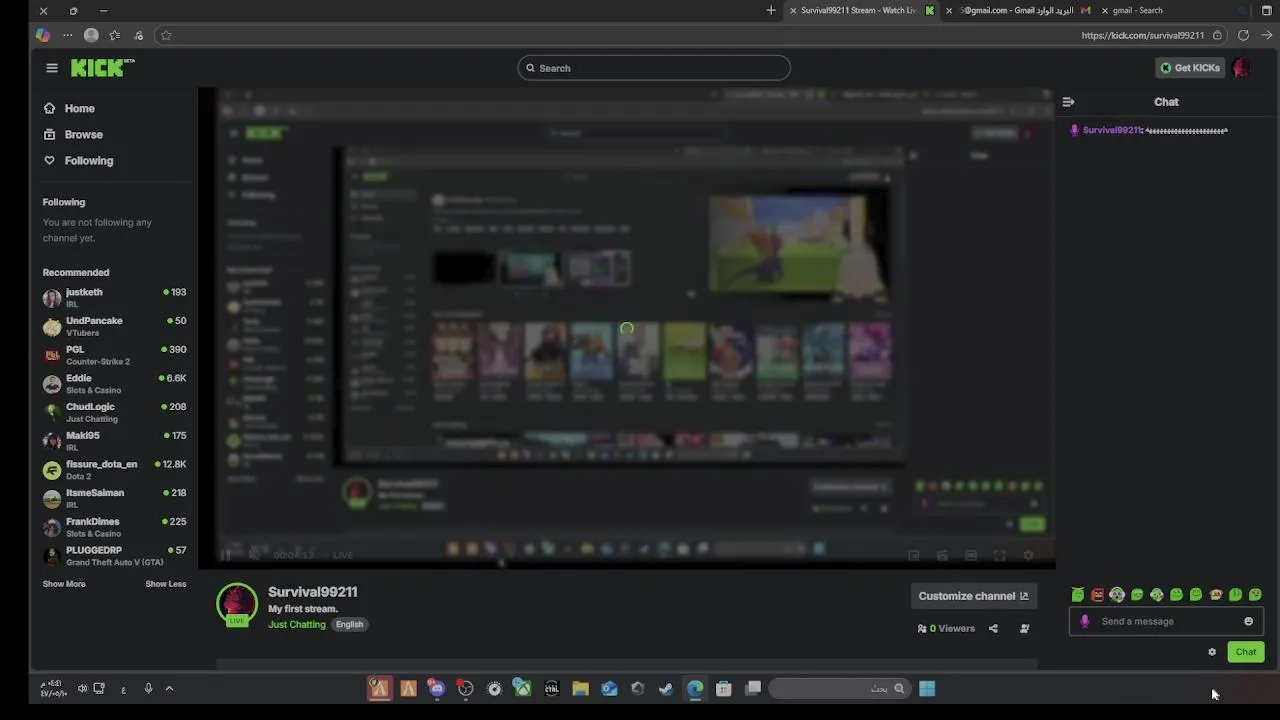Switch to Survival99211 Stream tab
1280x720 pixels.
(x=860, y=10)
